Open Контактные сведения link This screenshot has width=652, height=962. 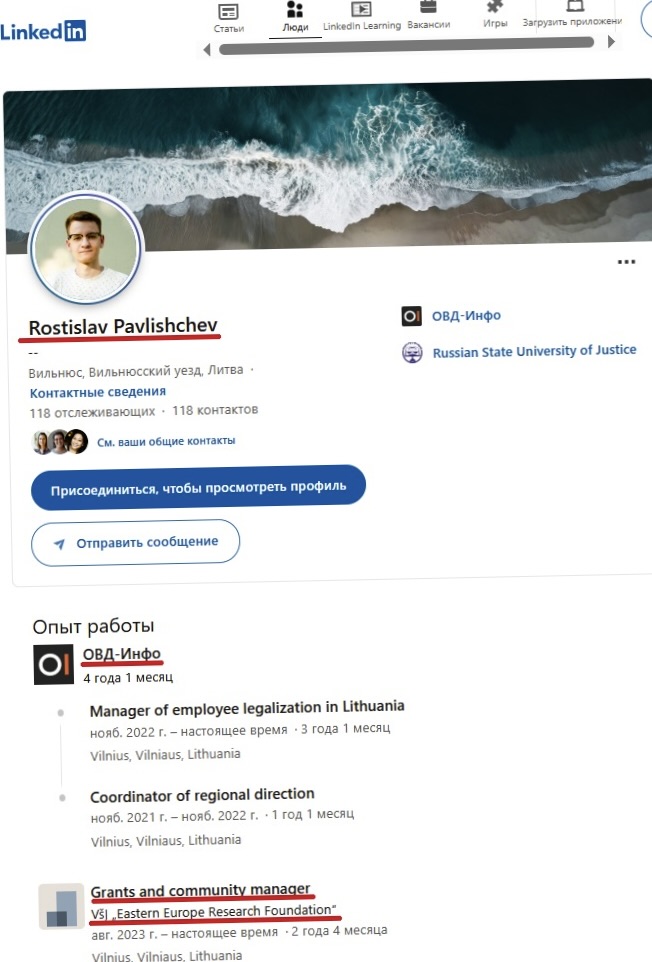point(98,392)
